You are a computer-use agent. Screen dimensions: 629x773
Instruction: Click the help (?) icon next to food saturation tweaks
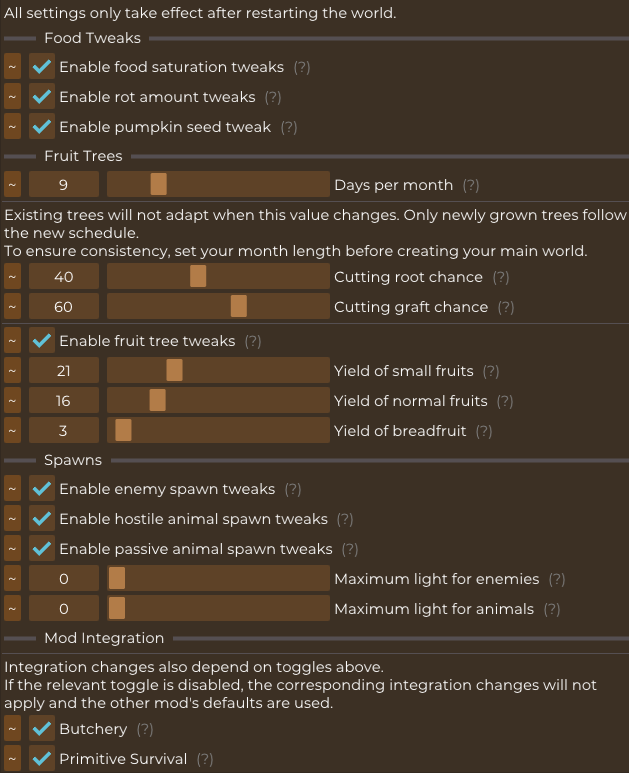(x=302, y=67)
